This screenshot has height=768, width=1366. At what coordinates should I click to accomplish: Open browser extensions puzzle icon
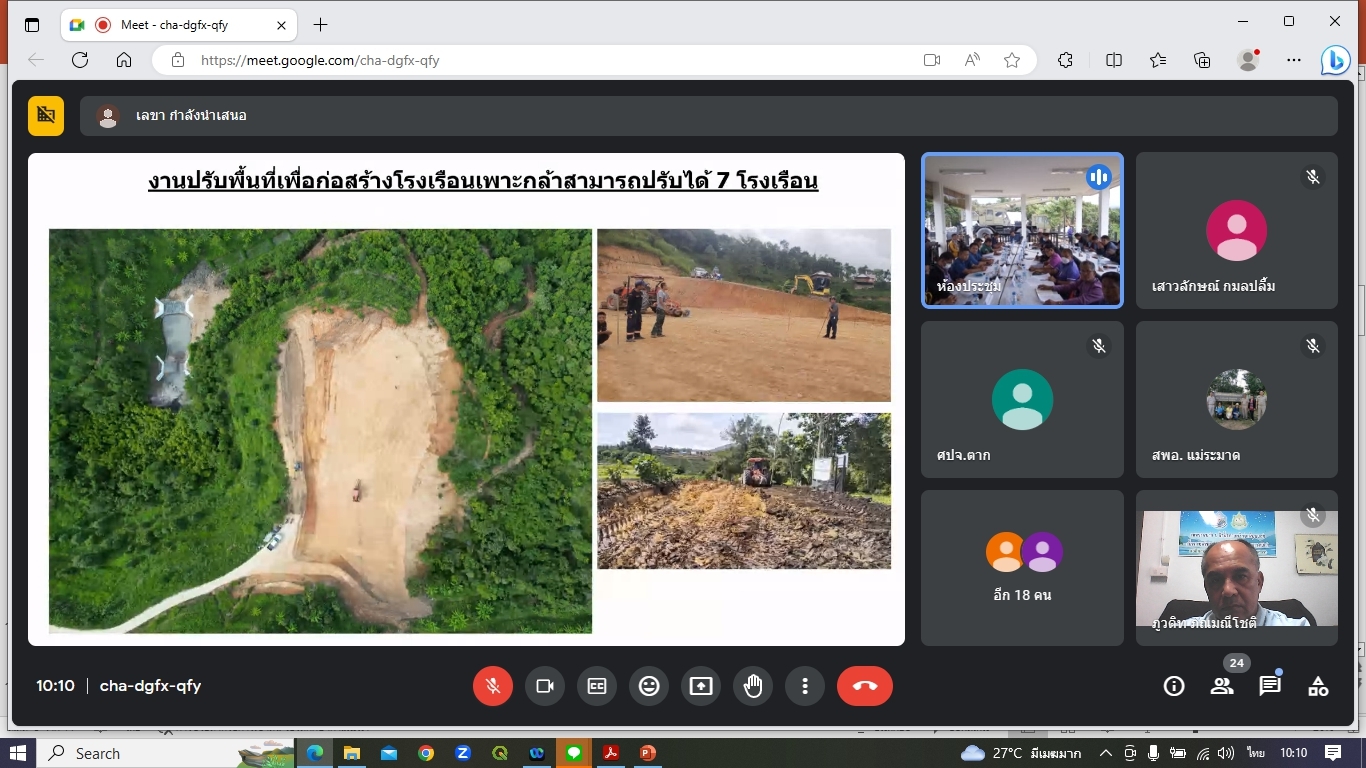(1066, 60)
